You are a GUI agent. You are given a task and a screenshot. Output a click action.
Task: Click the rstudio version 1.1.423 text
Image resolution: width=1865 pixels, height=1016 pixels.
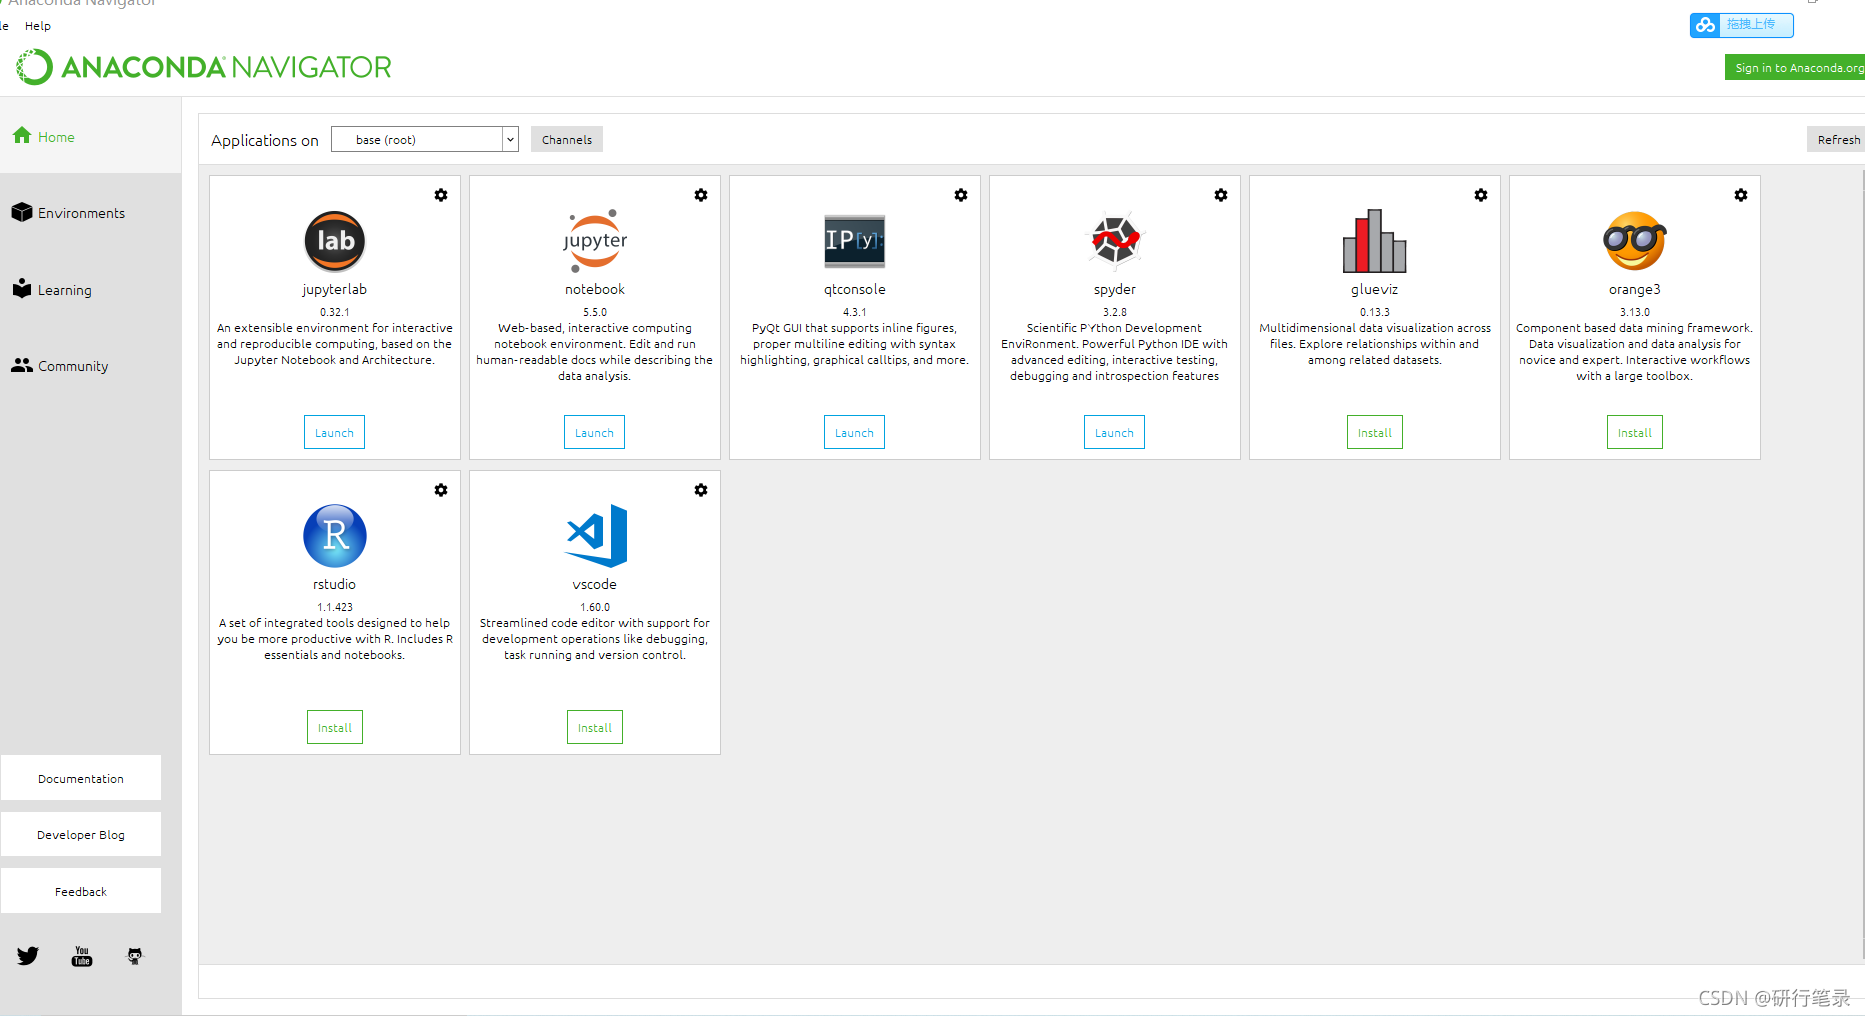[335, 607]
